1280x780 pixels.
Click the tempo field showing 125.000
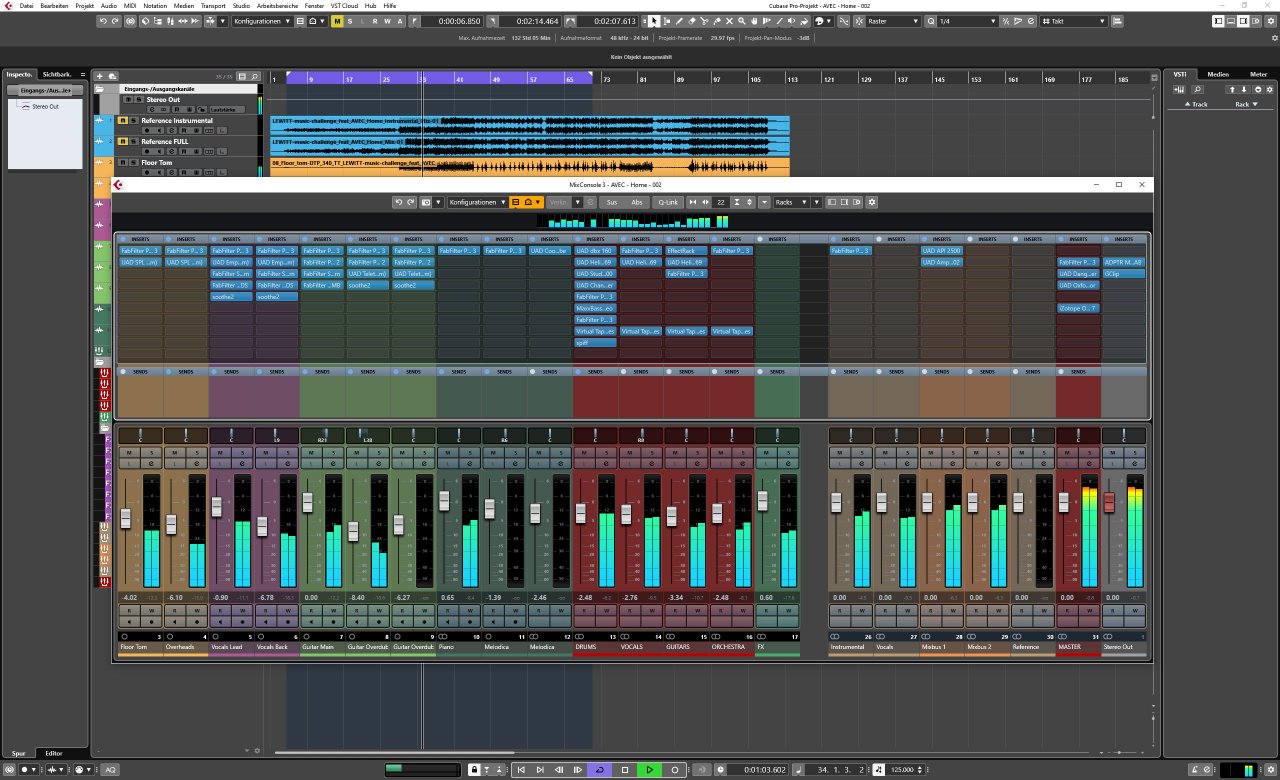pos(902,770)
